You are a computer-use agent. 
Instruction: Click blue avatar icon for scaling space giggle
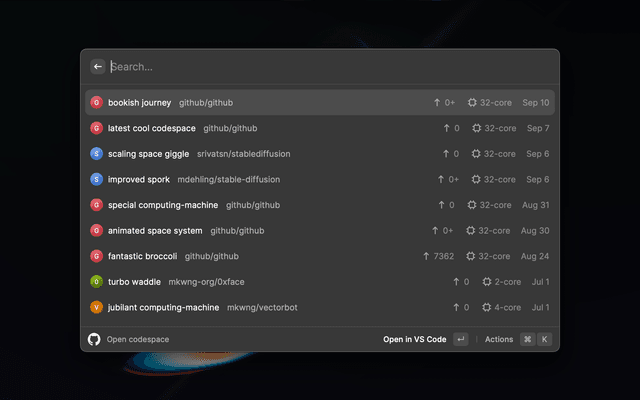point(96,153)
